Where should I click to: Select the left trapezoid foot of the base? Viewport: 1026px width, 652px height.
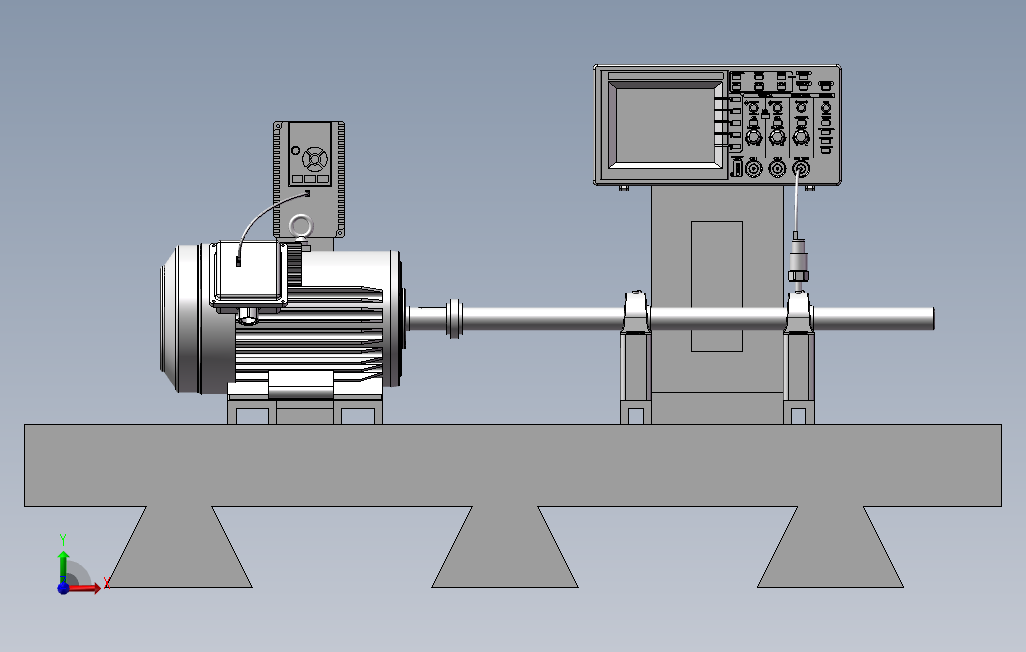point(179,547)
